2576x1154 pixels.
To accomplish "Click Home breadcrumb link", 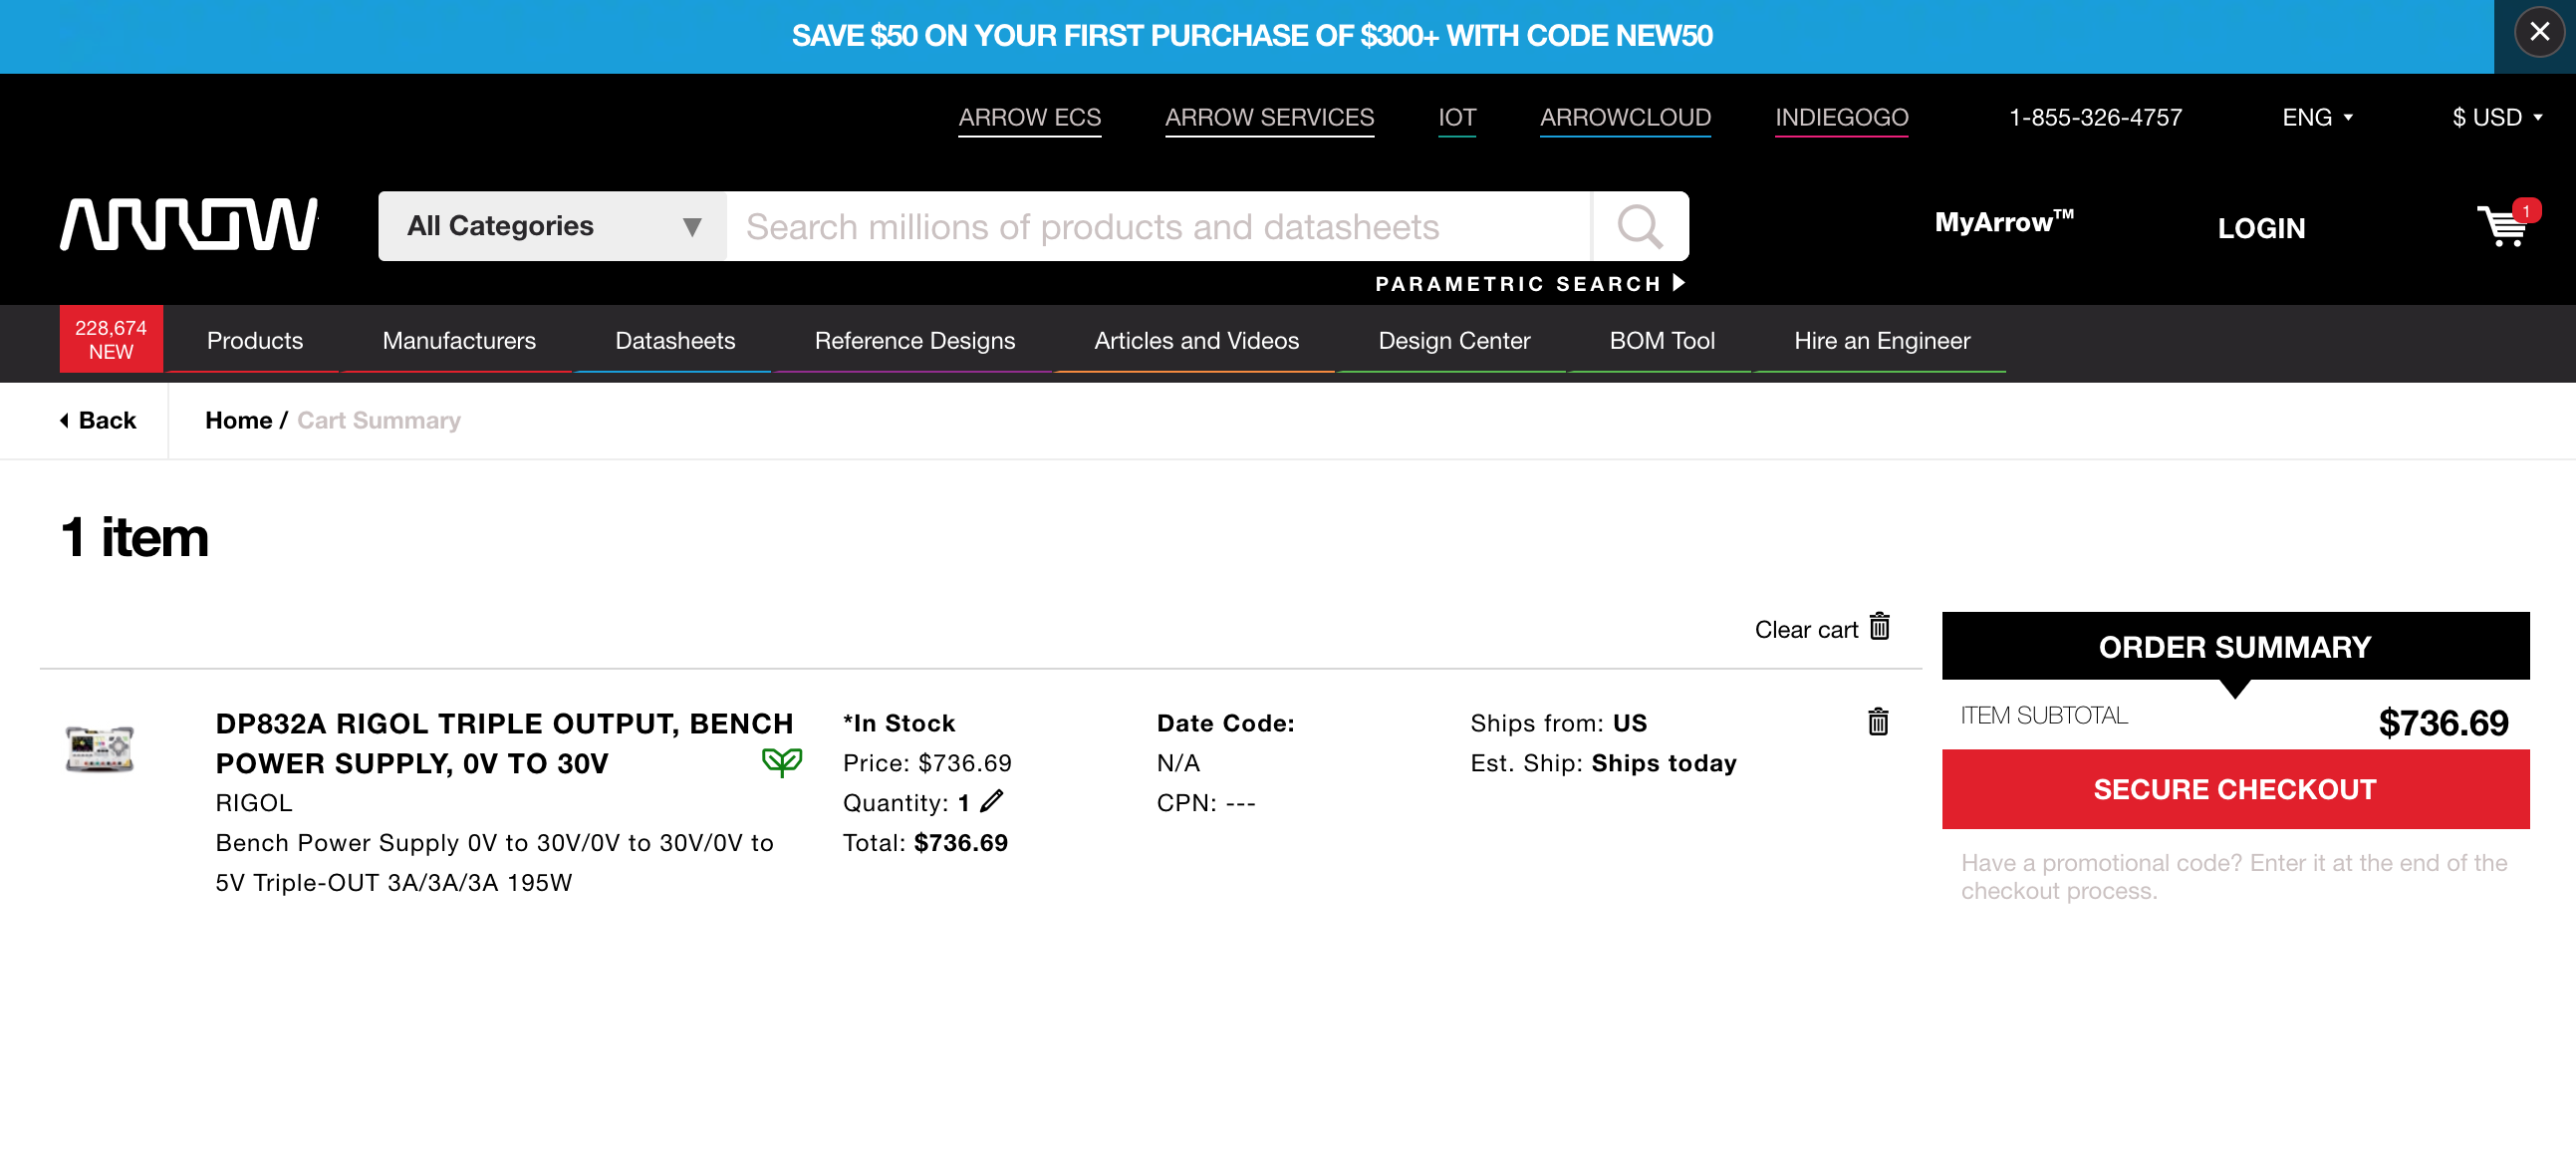I will (x=238, y=420).
